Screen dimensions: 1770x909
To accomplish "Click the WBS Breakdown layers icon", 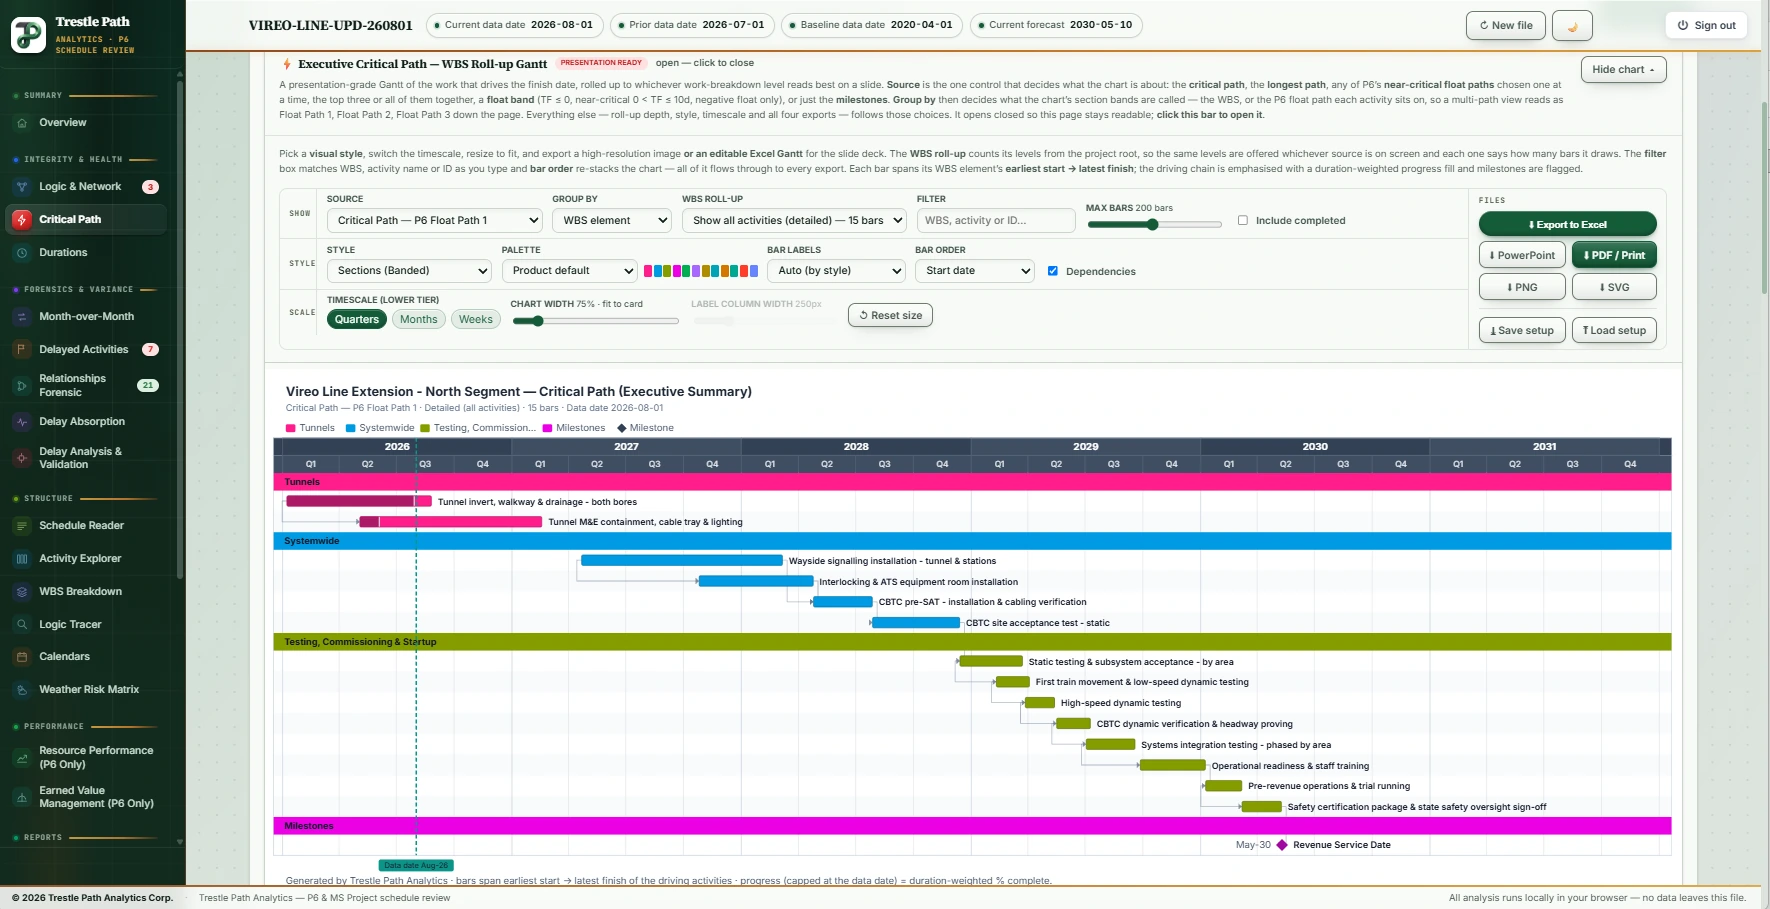I will coord(22,592).
